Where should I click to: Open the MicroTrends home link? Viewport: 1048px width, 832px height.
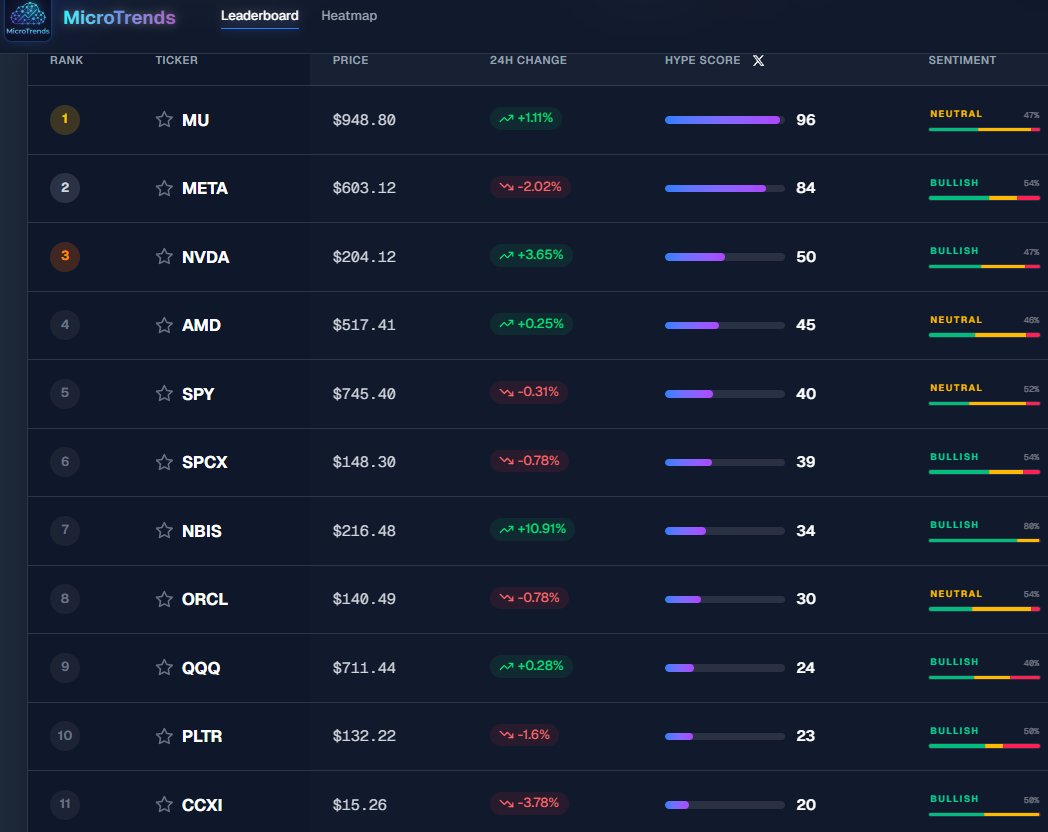tap(119, 17)
